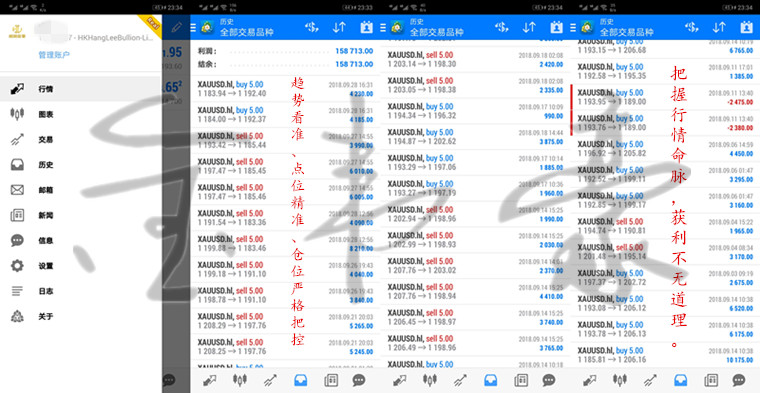The image size is (760, 393).
Task: Tap news icon in fourth screen's bottom bar
Action: point(711,380)
